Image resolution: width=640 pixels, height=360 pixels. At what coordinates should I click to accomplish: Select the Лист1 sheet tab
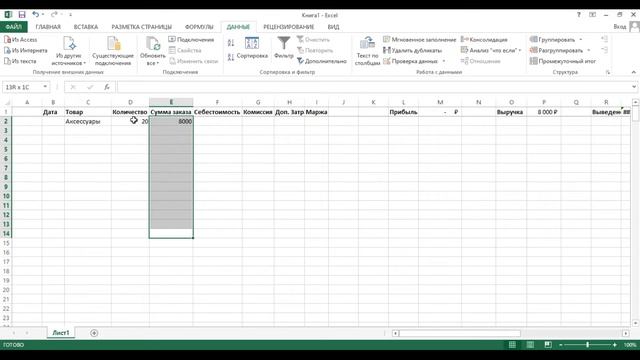(x=61, y=333)
